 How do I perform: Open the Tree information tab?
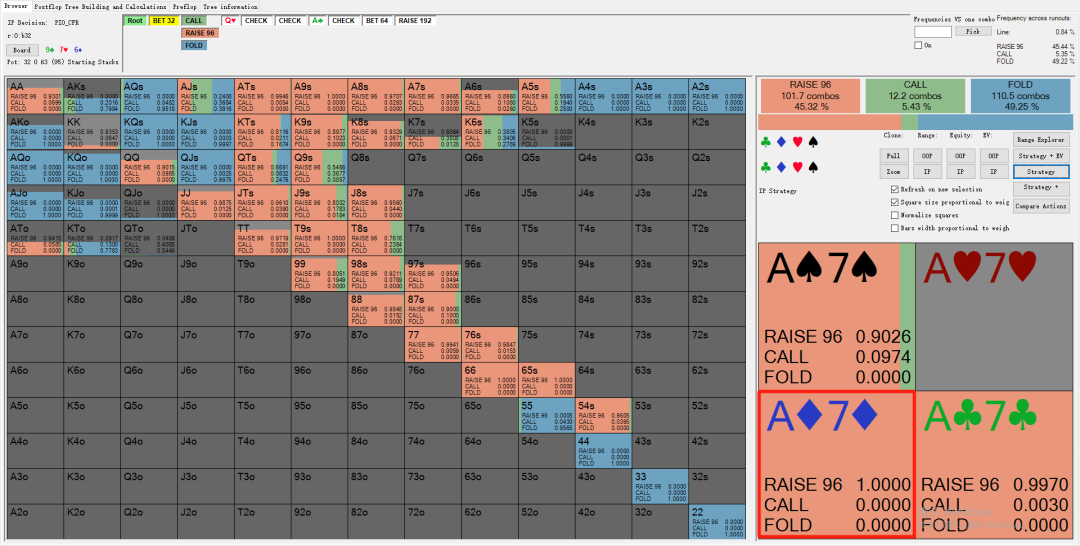click(x=230, y=6)
